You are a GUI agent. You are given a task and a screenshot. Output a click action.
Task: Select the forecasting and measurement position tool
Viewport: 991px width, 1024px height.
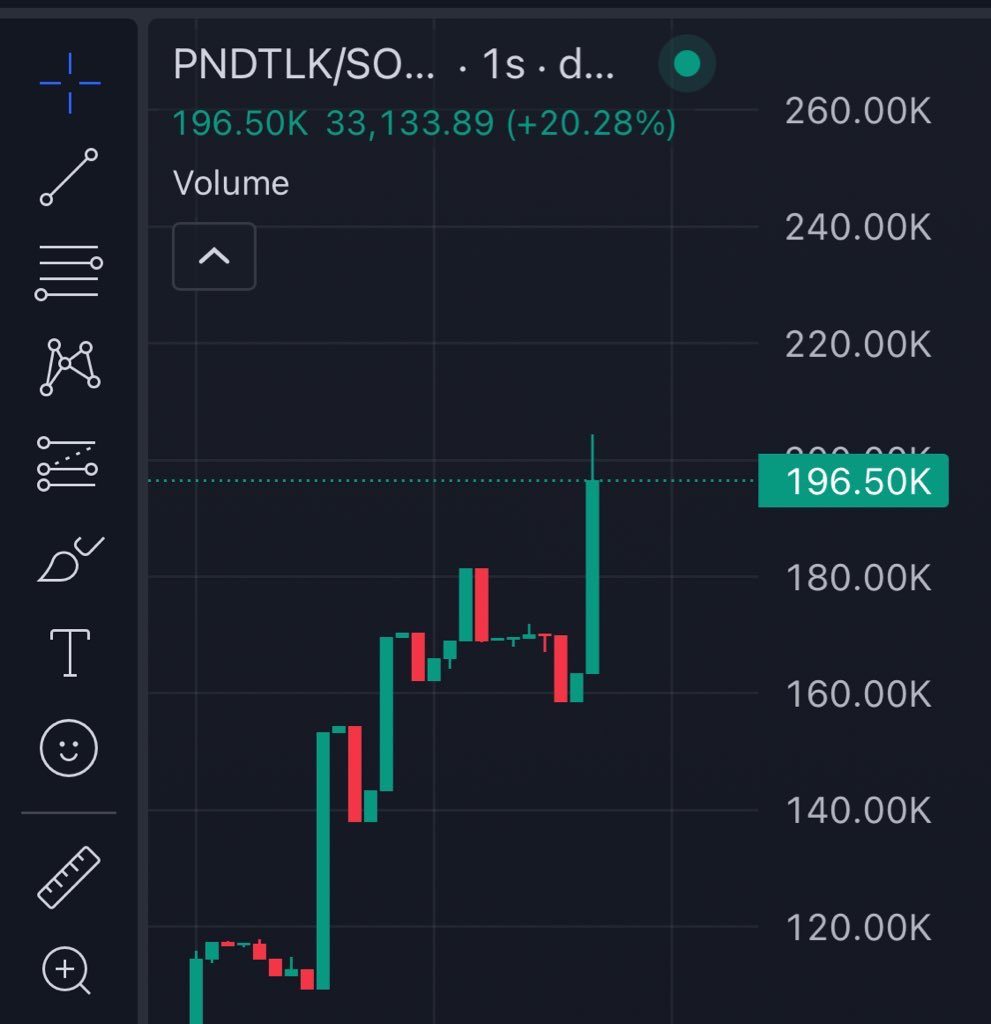[x=68, y=464]
